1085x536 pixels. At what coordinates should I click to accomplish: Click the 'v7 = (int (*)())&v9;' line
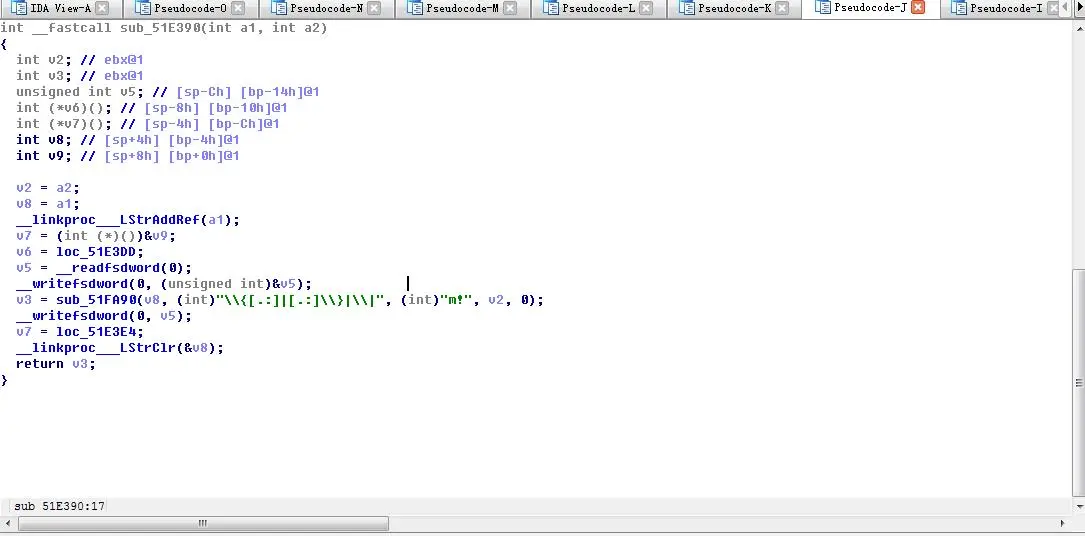pyautogui.click(x=95, y=236)
